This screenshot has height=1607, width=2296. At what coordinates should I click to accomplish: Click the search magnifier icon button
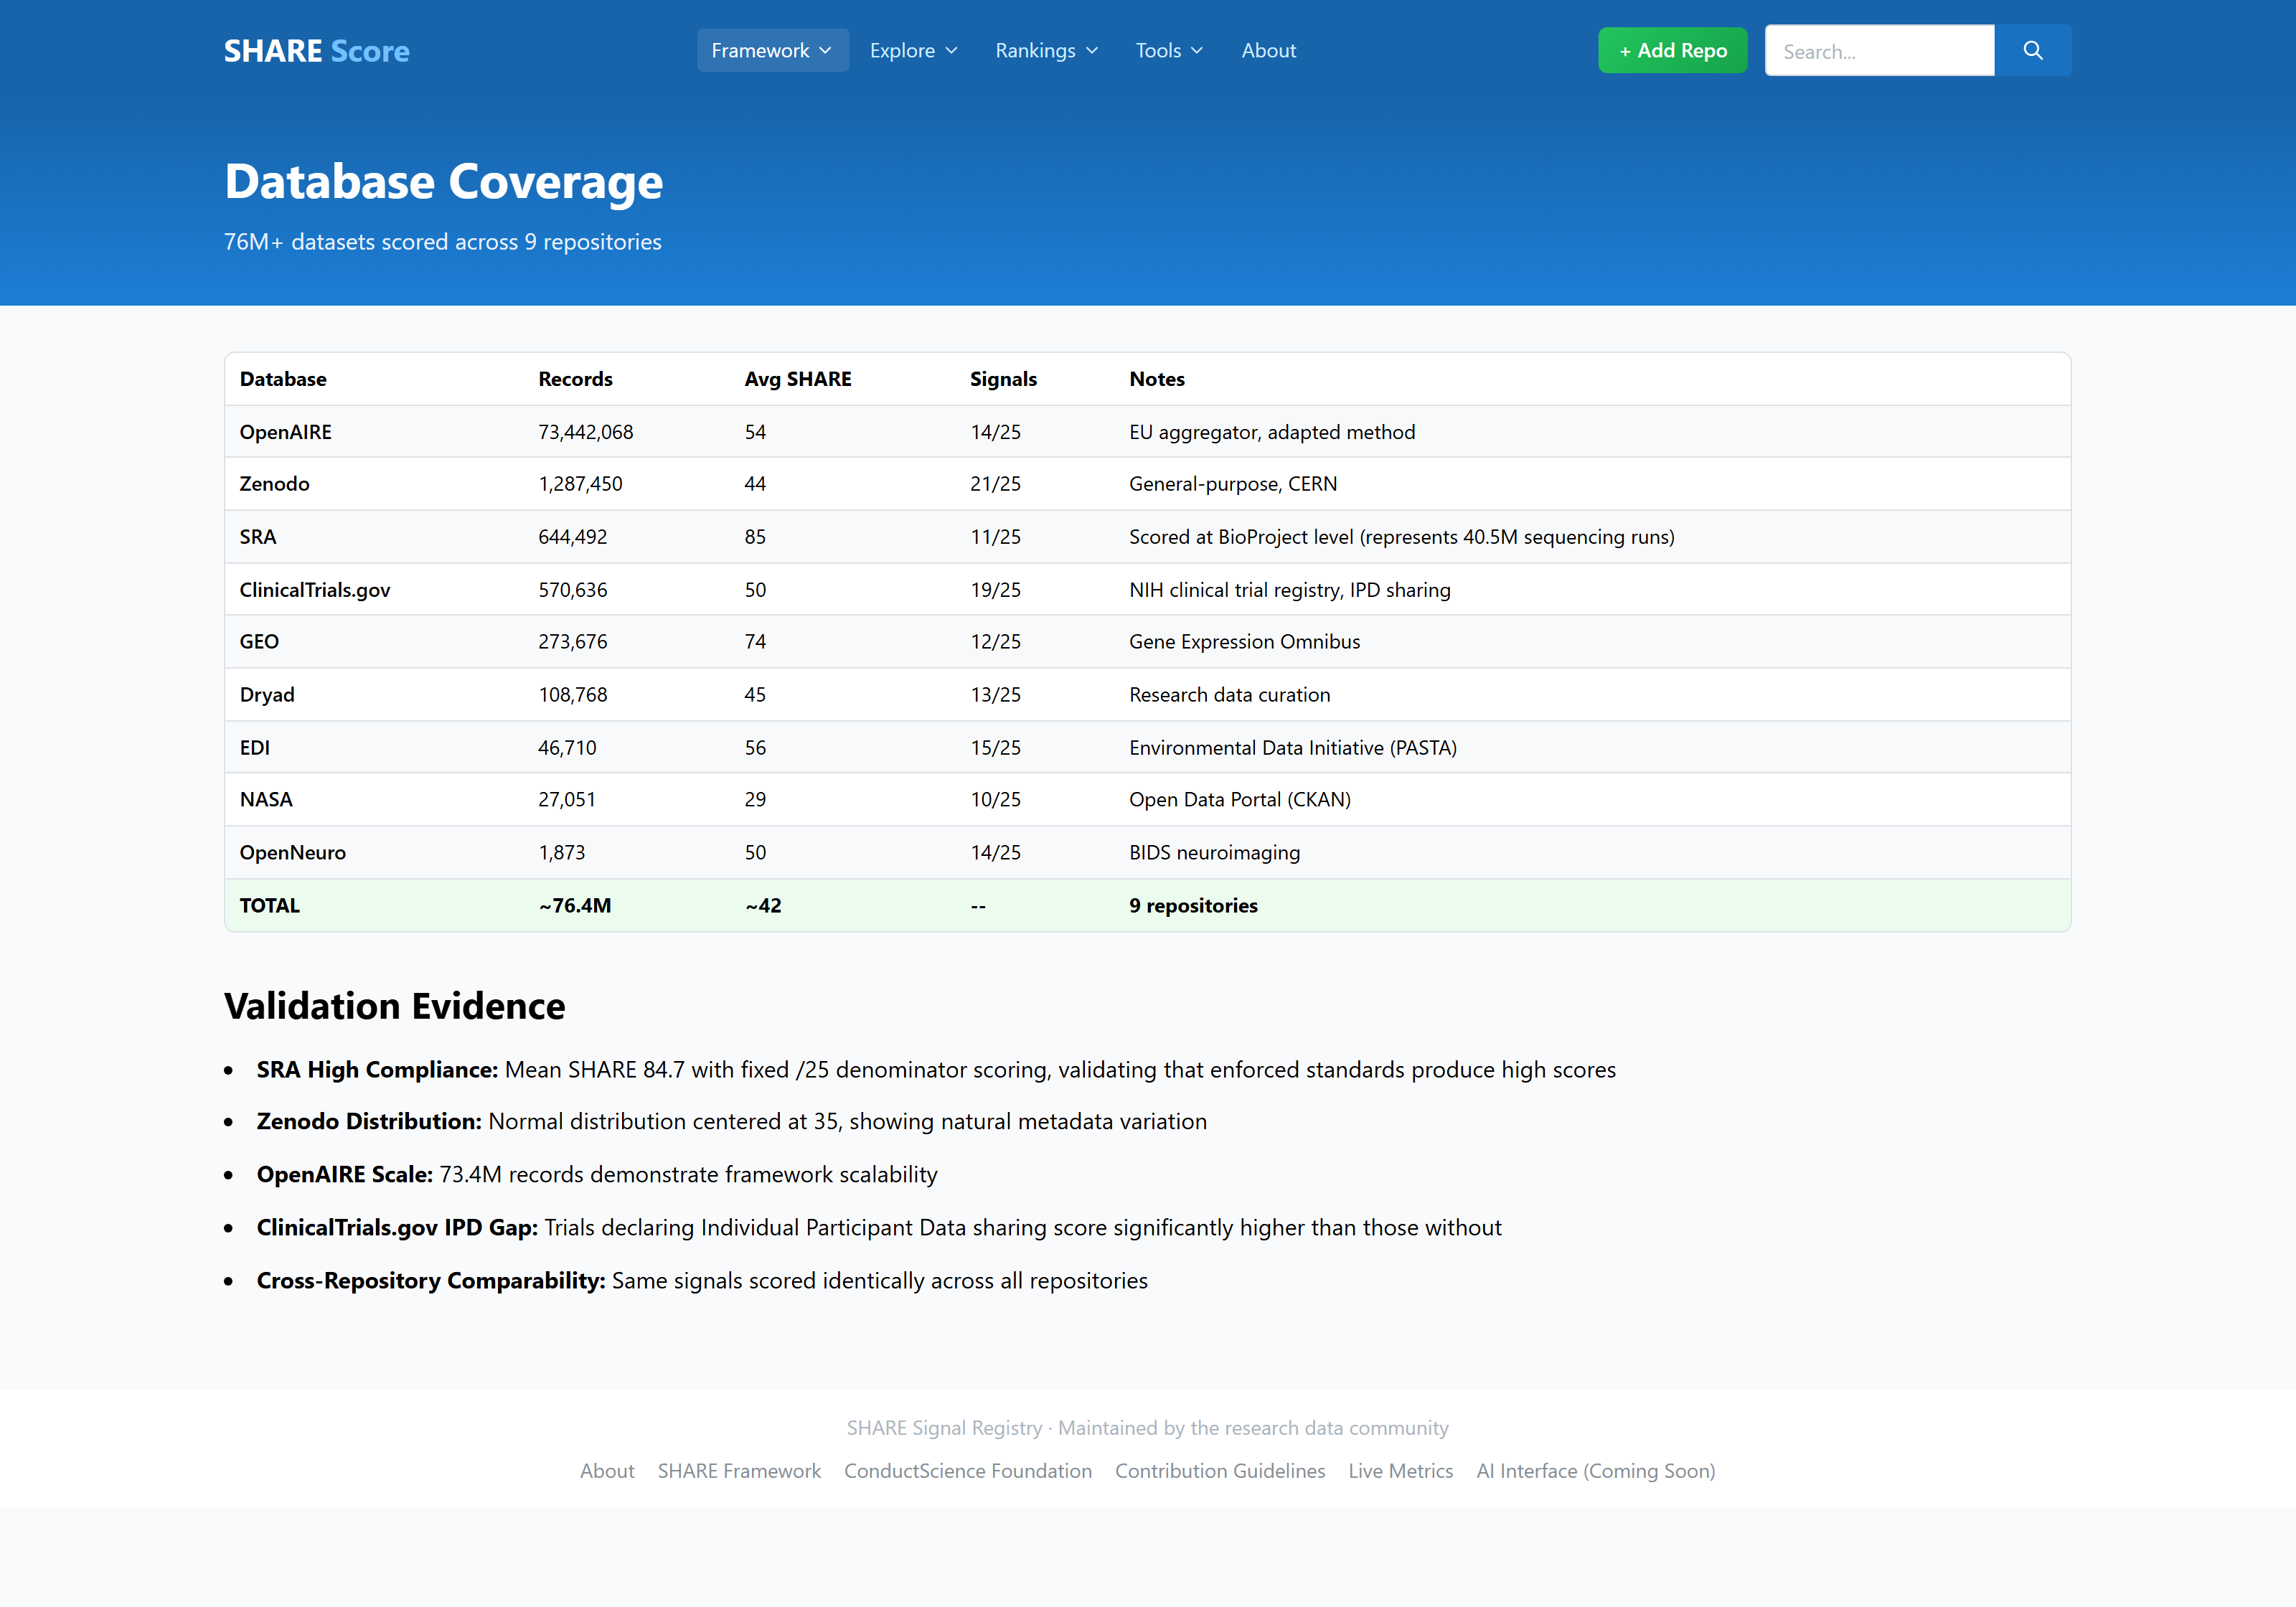coord(2032,50)
